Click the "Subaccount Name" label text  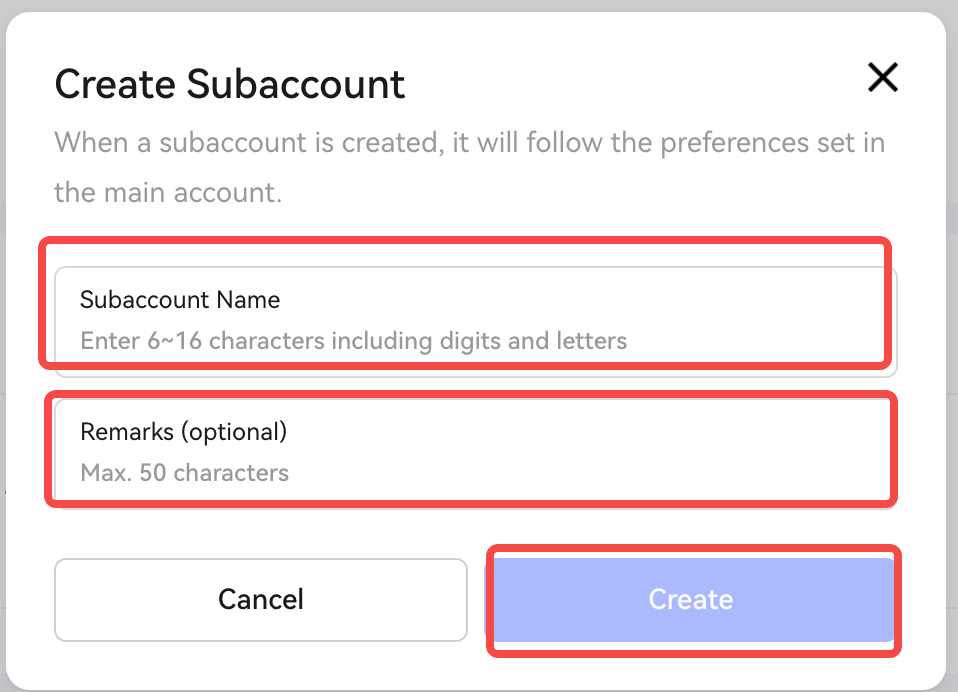click(180, 300)
